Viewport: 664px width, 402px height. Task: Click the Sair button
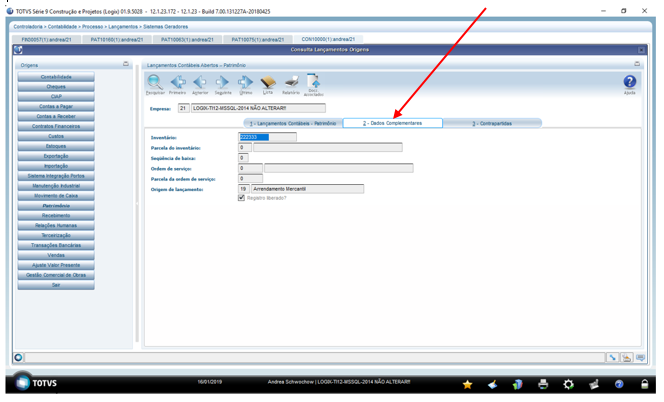[x=56, y=285]
